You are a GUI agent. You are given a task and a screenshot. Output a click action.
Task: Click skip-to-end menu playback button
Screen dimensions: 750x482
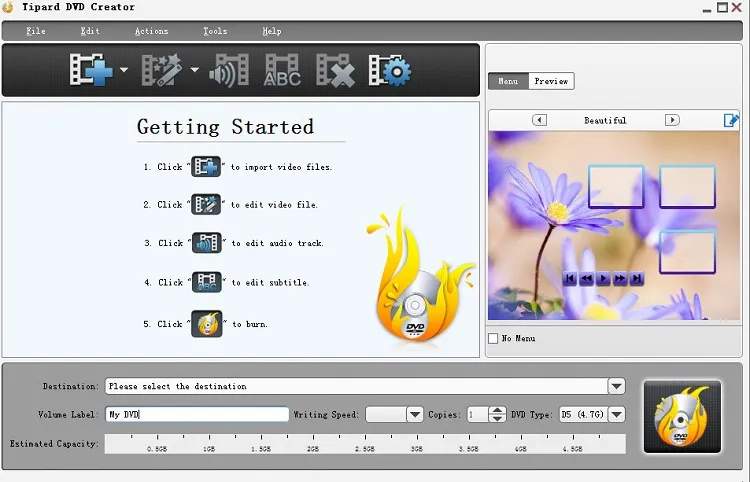[637, 278]
